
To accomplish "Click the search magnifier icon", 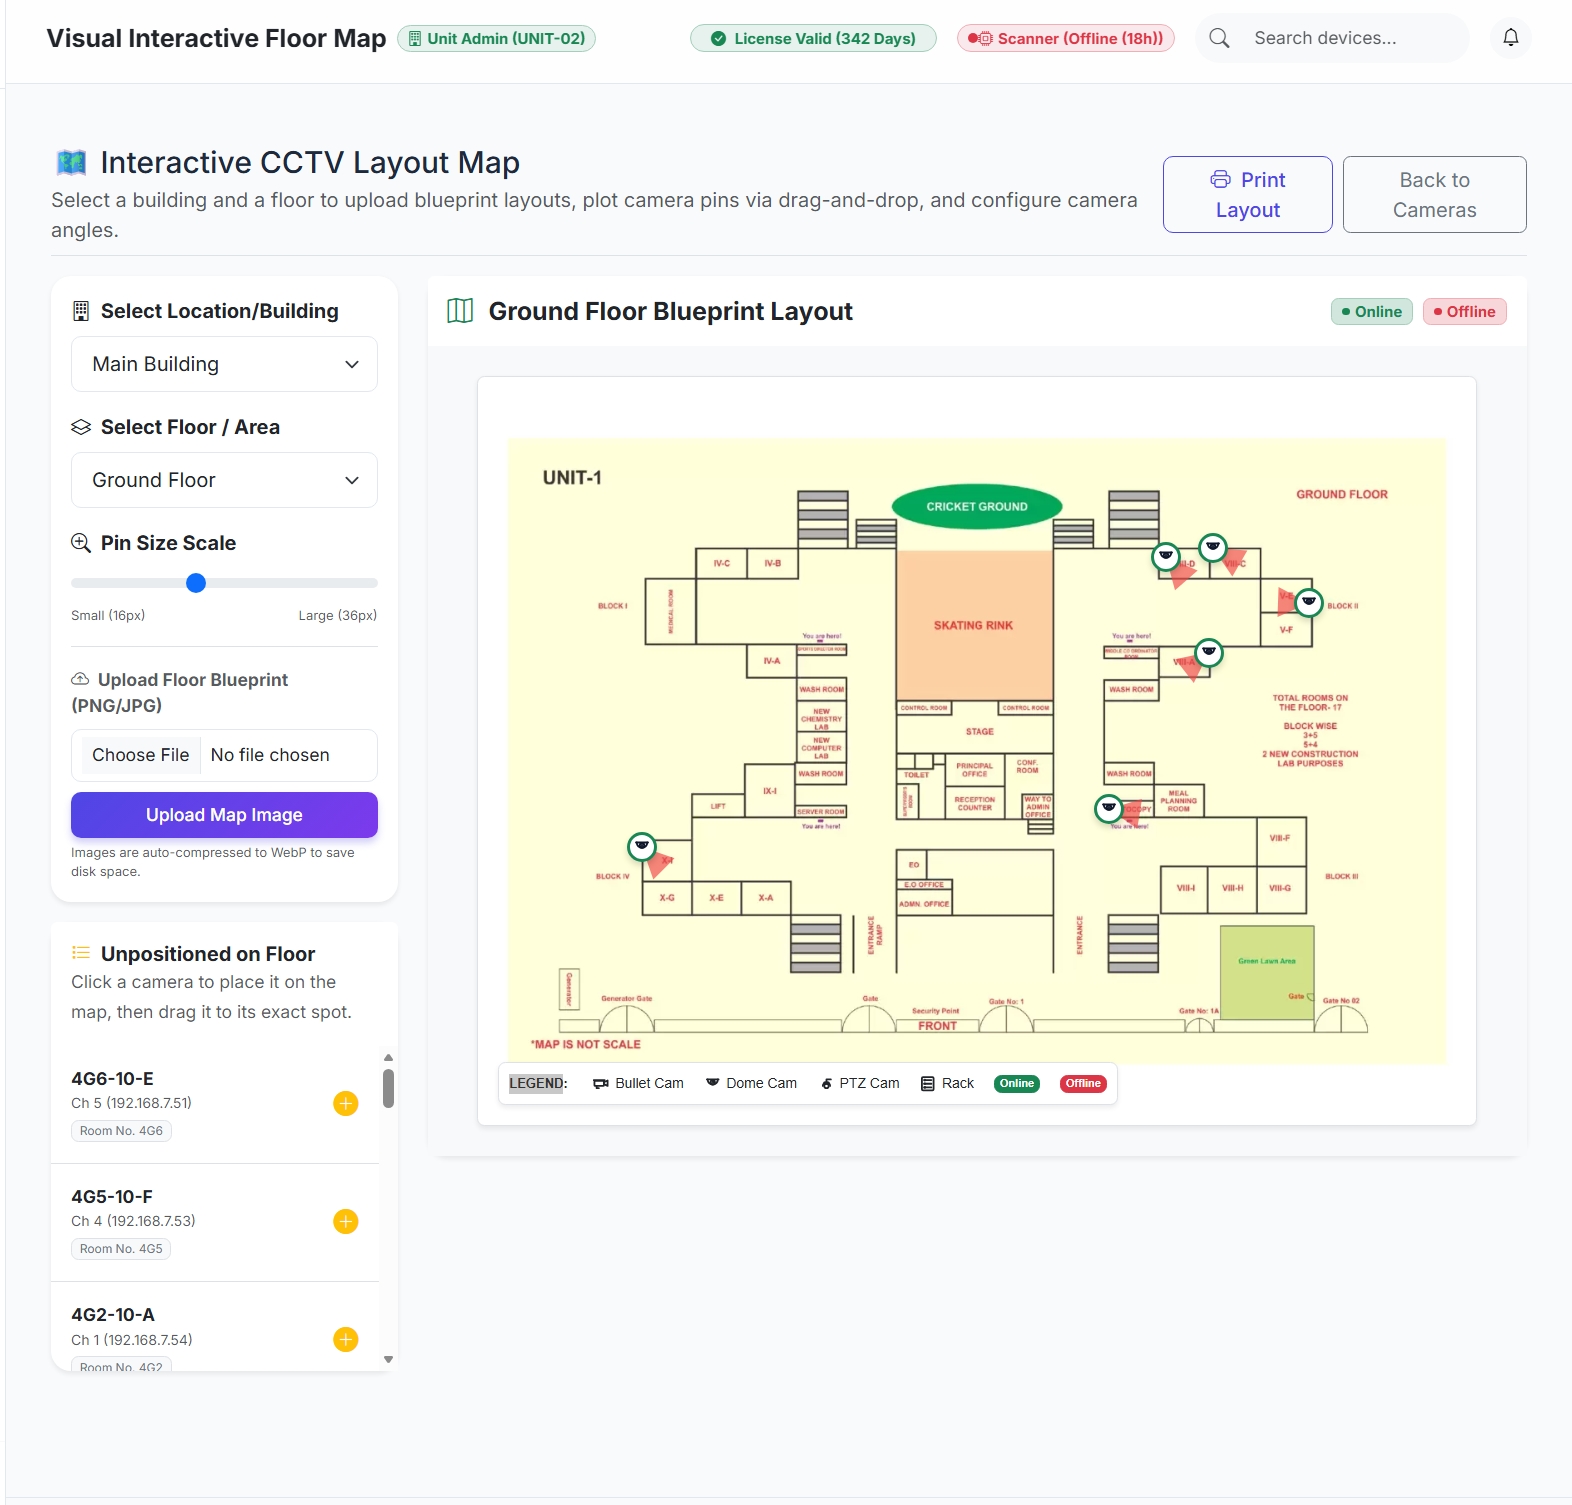I will coord(1219,38).
